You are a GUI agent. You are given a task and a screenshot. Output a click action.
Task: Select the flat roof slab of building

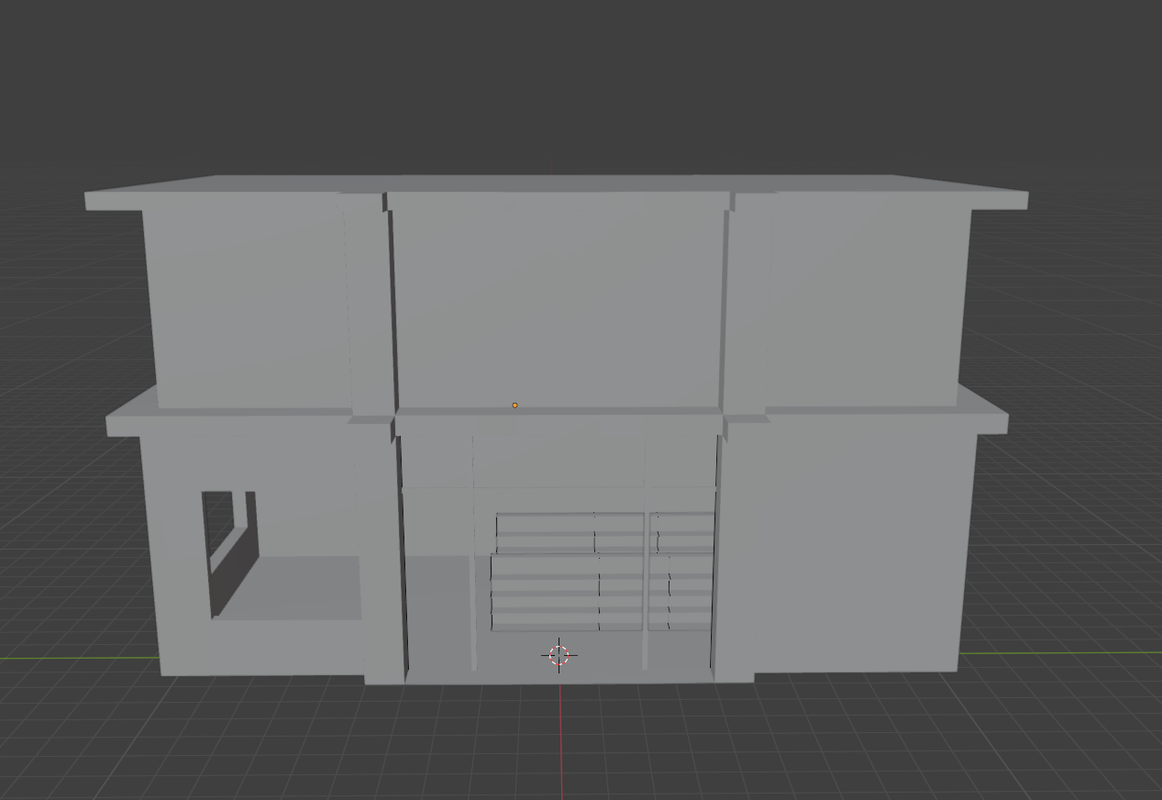(x=556, y=192)
